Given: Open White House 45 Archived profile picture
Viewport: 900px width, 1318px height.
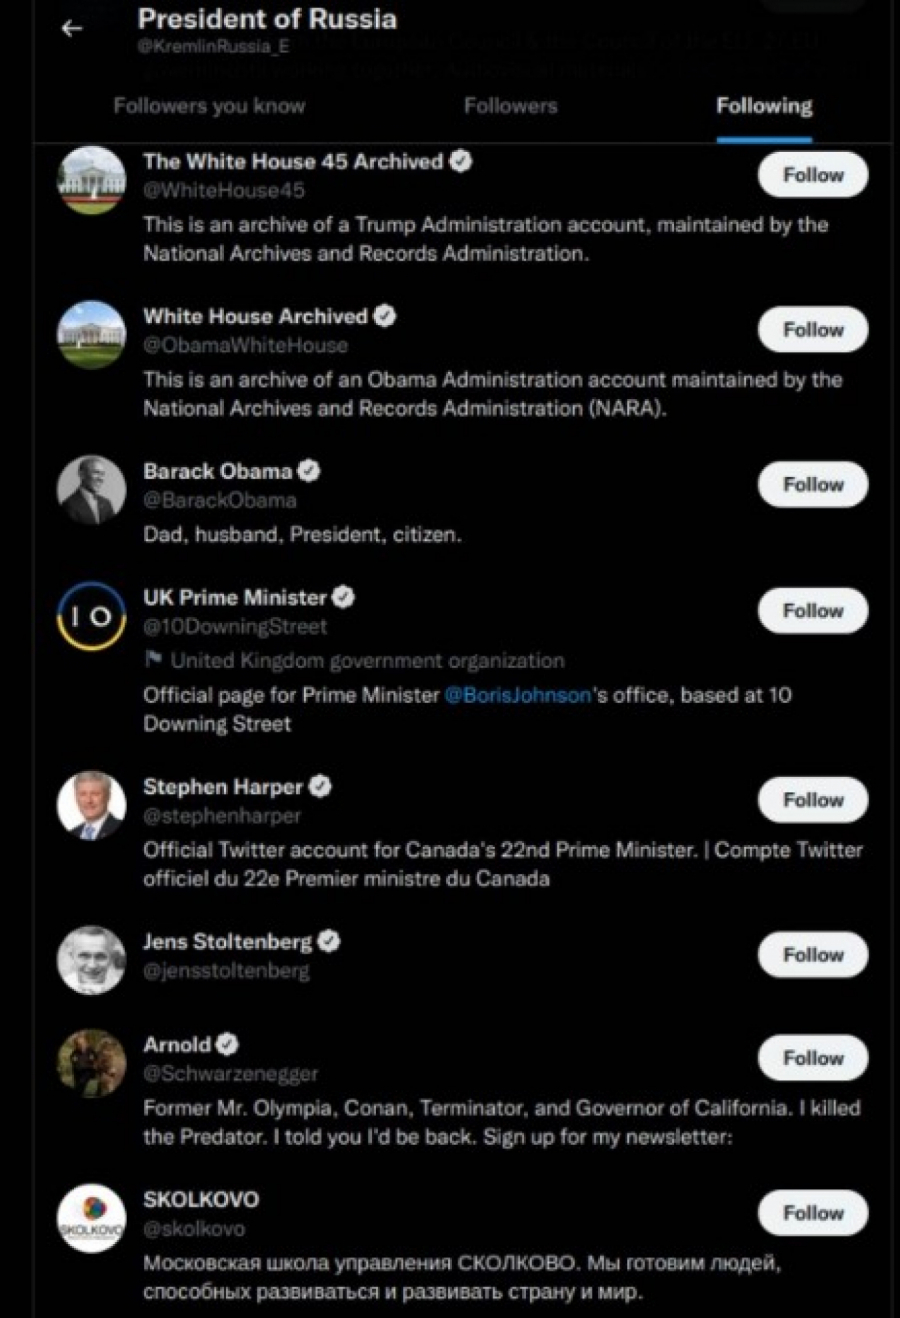Looking at the screenshot, I should click(x=91, y=180).
